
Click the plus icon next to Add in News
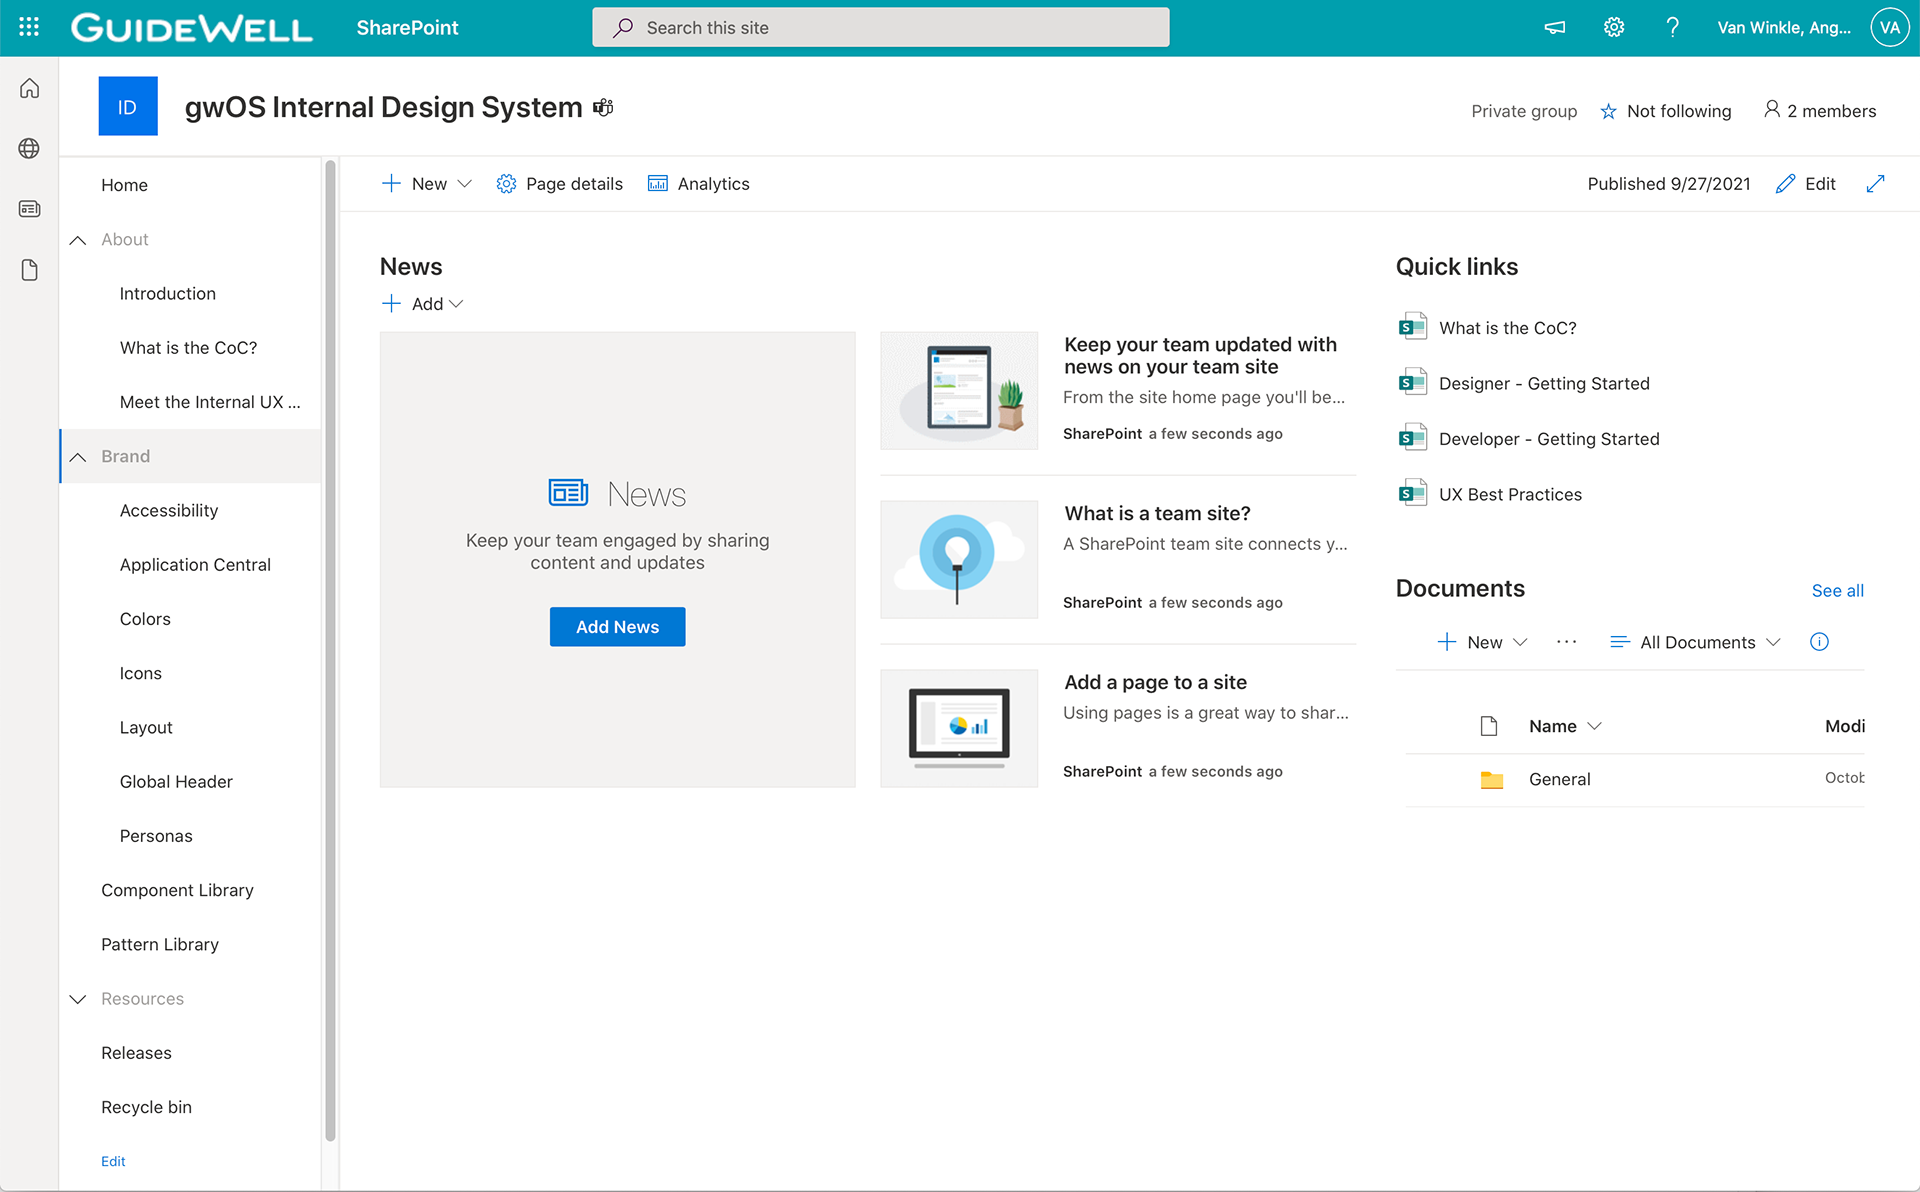point(392,303)
